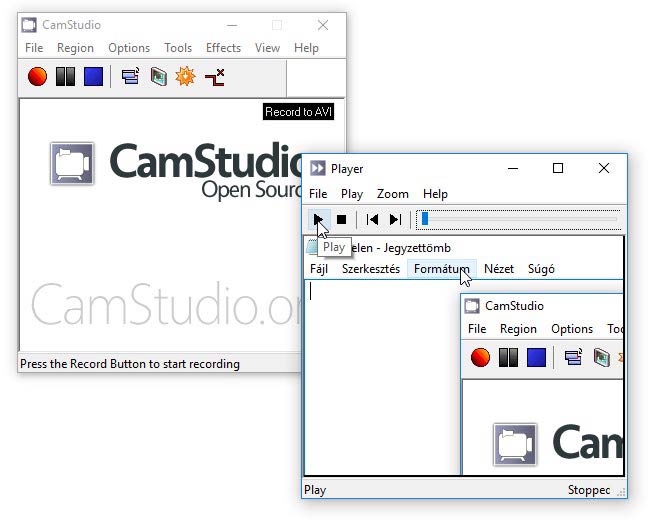
Task: Open File menu of the CamStudio inside the Player video
Action: [x=477, y=329]
